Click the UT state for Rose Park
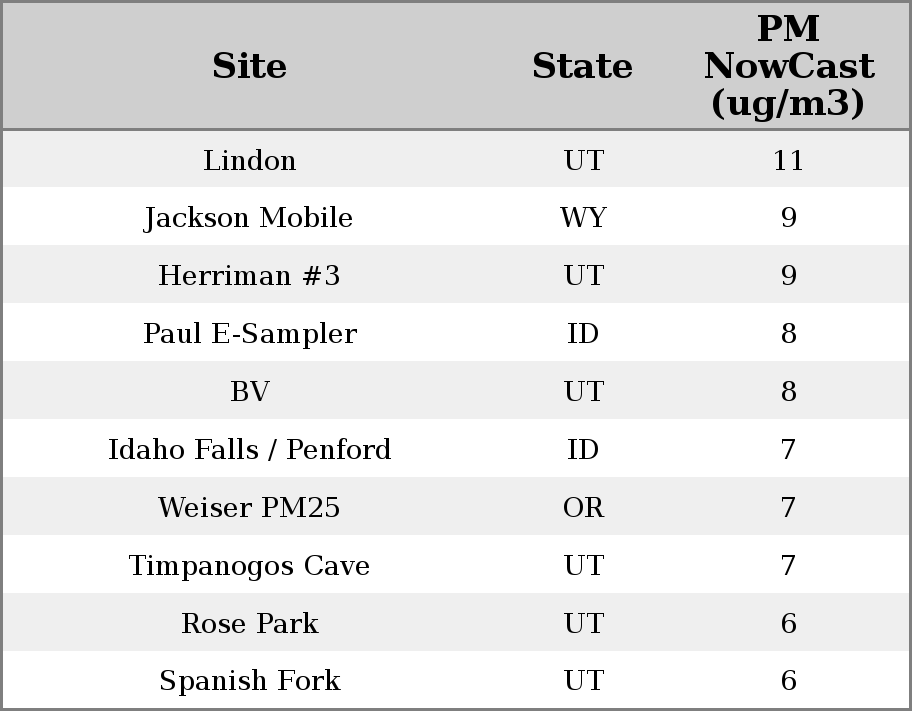 583,624
